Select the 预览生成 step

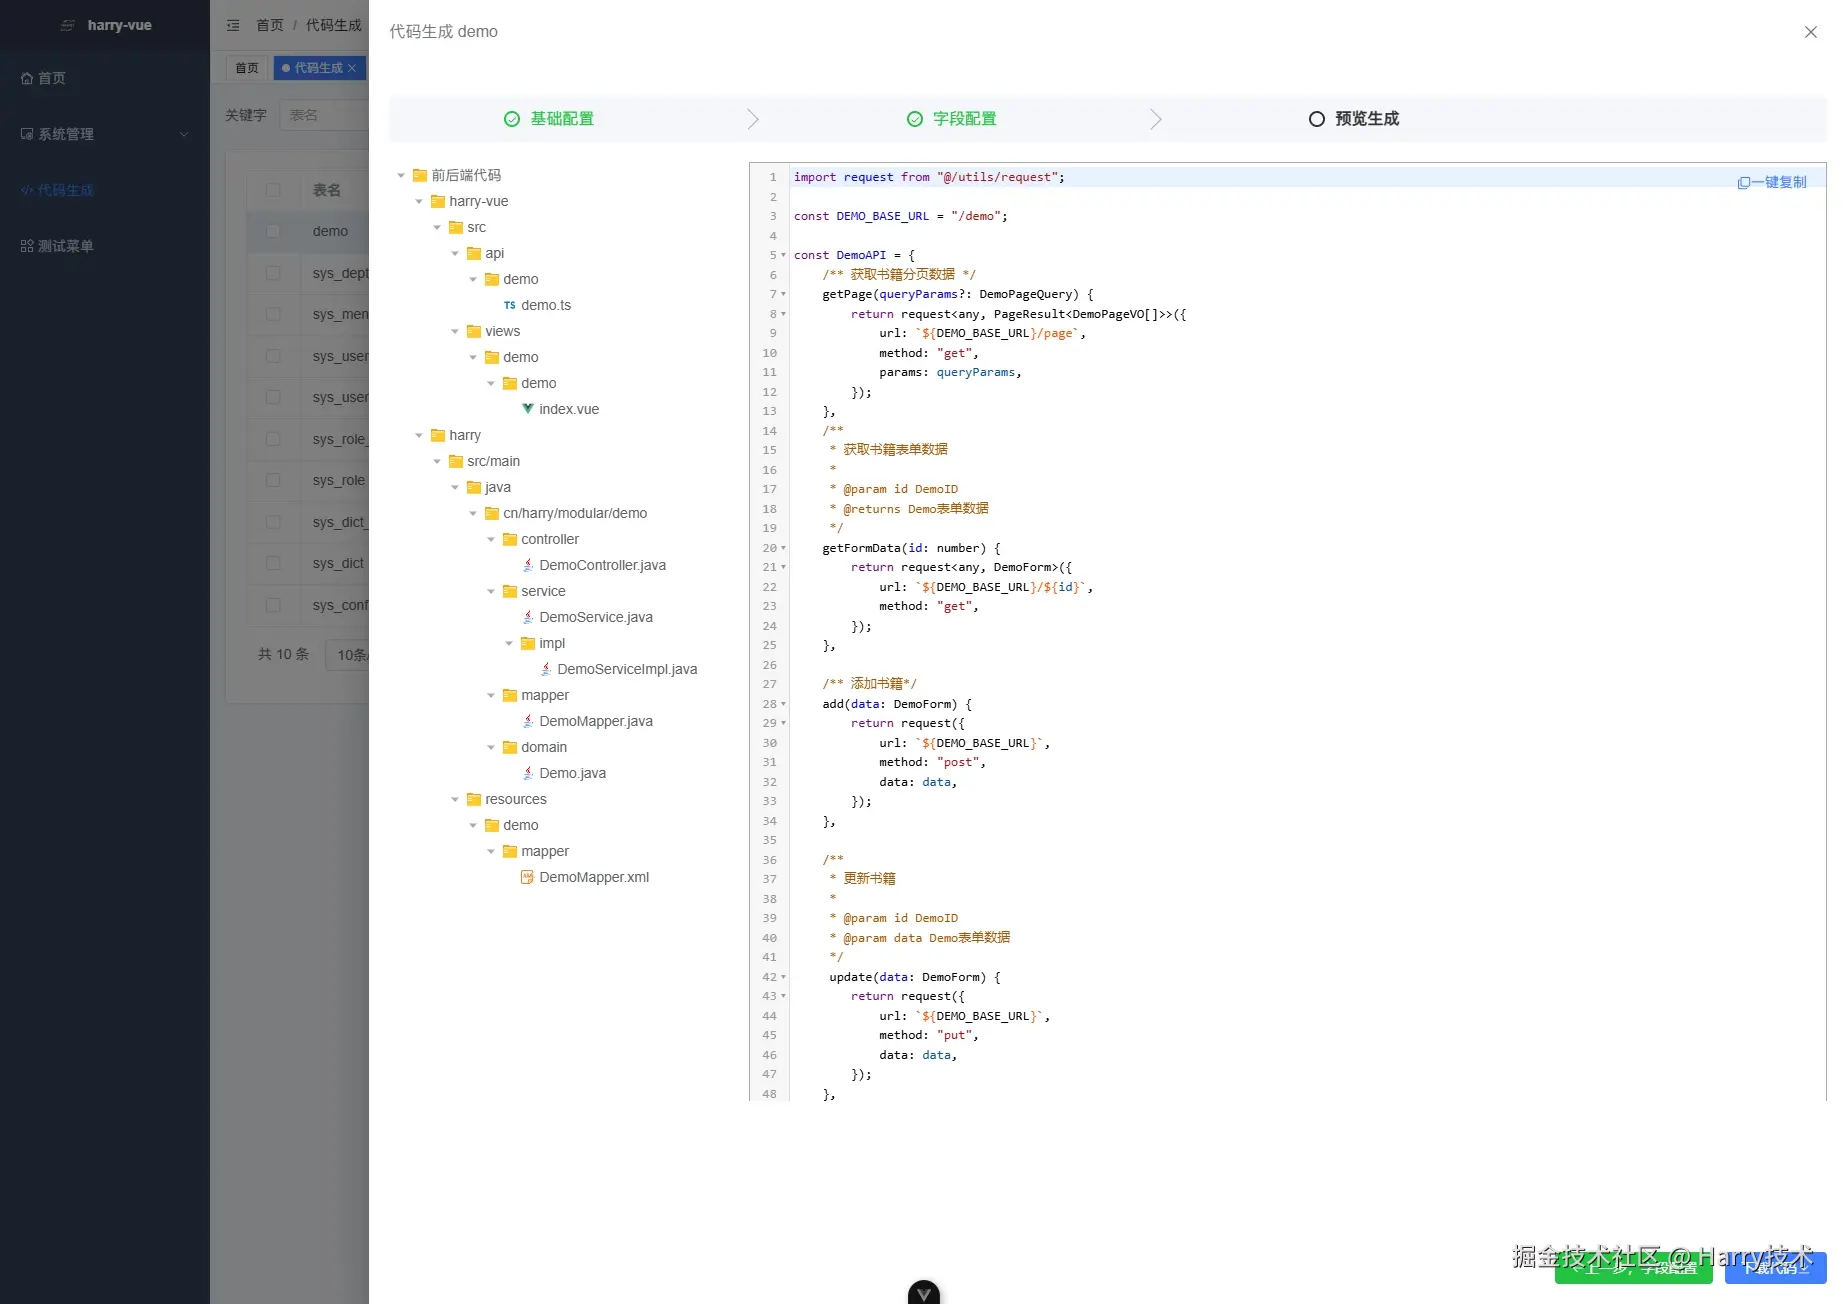(1354, 119)
